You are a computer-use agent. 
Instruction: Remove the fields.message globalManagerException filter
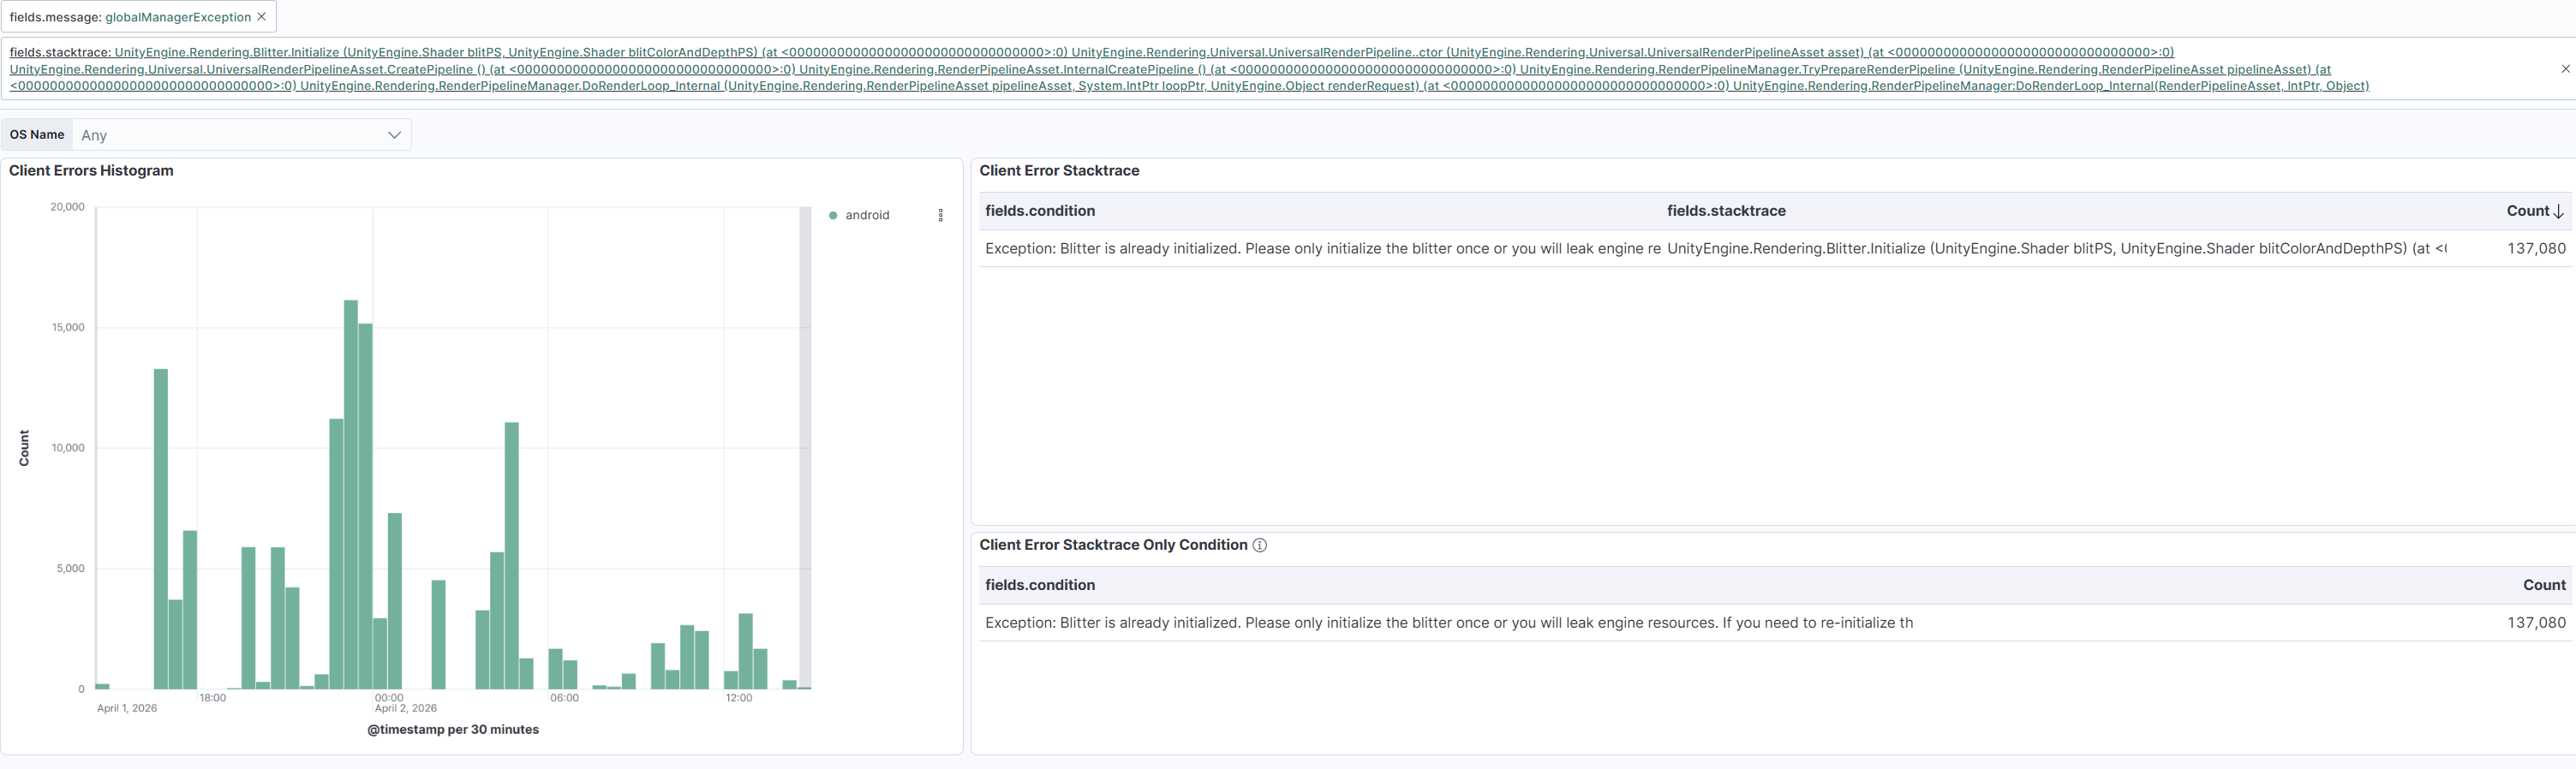click(262, 17)
